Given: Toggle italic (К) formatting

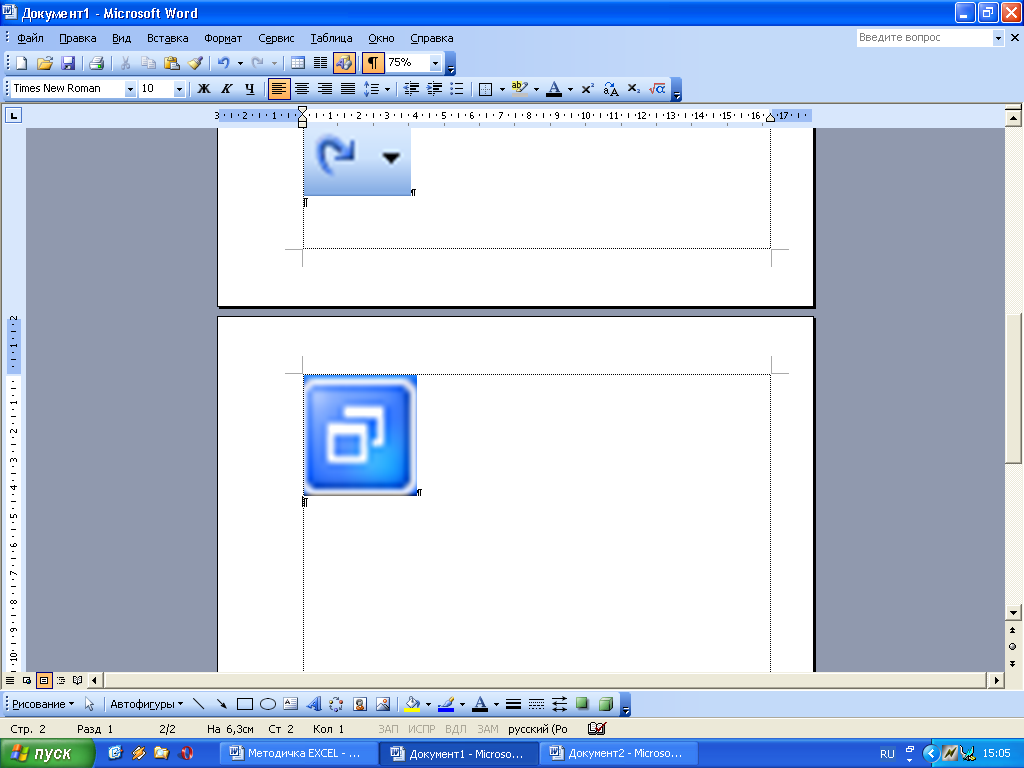Looking at the screenshot, I should pos(227,89).
